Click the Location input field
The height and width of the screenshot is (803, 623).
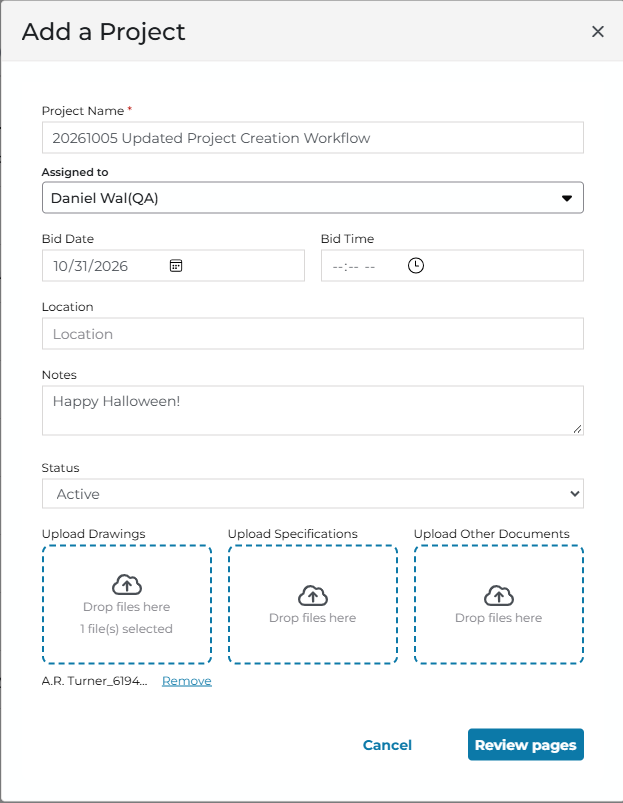(x=313, y=334)
